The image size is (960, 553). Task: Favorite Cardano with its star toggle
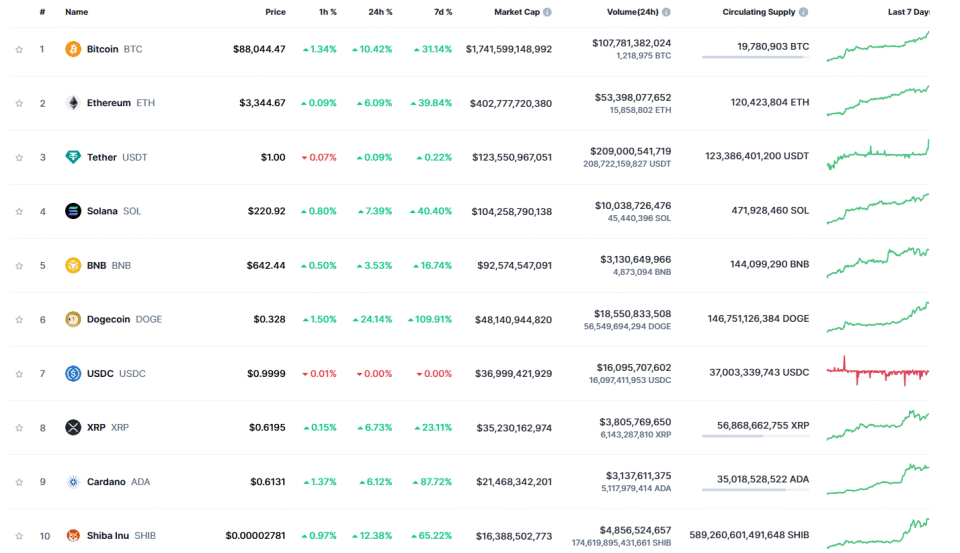(x=19, y=481)
